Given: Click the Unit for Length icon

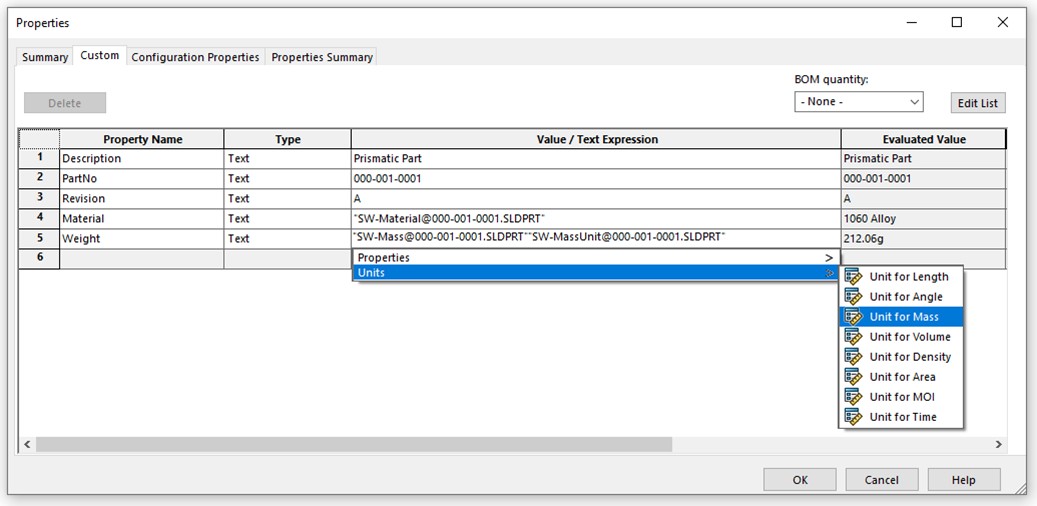Looking at the screenshot, I should pyautogui.click(x=853, y=277).
